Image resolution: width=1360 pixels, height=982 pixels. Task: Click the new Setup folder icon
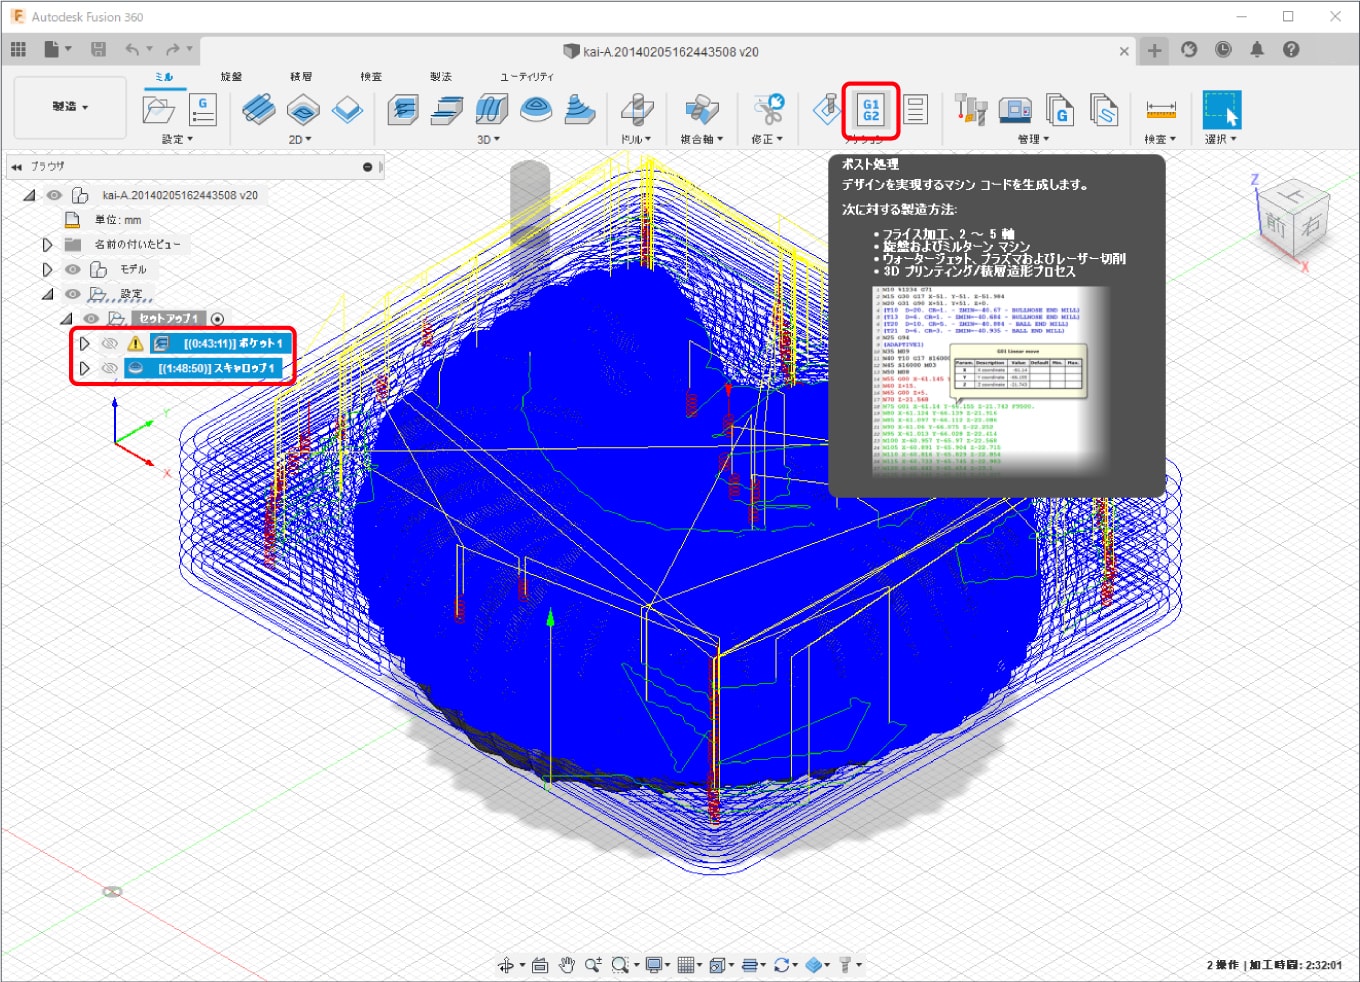point(159,110)
